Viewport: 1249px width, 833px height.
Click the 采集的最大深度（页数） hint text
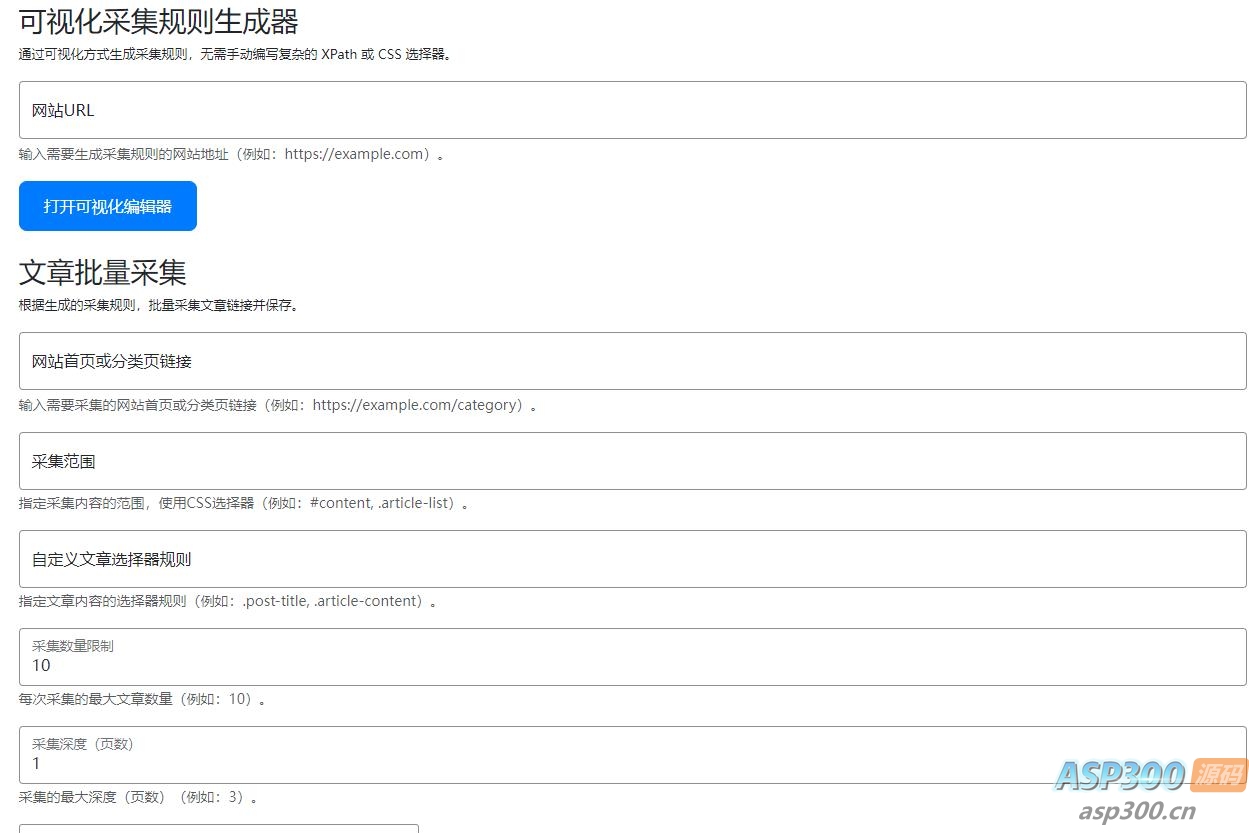[139, 797]
